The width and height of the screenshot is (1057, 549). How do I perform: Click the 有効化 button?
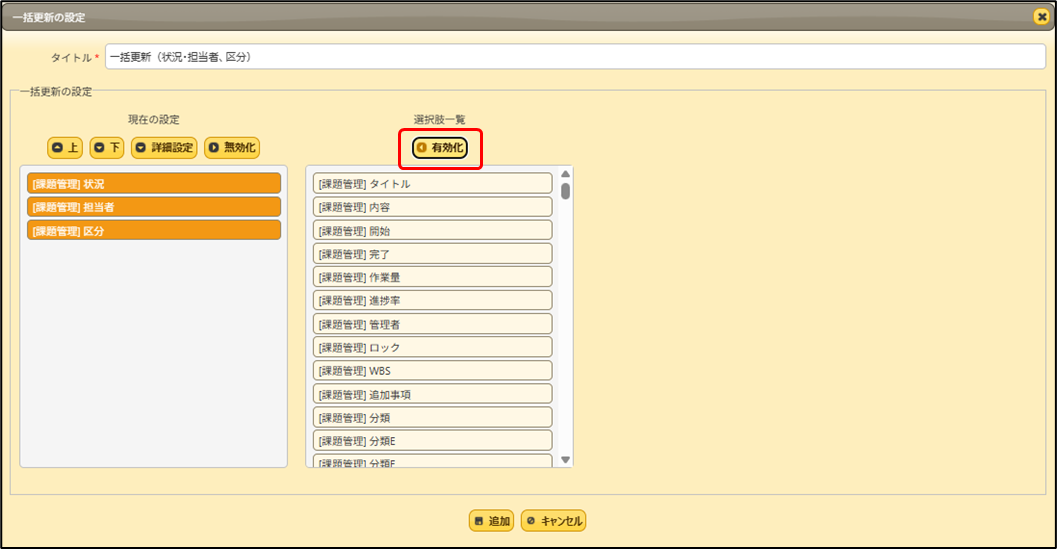[x=440, y=147]
